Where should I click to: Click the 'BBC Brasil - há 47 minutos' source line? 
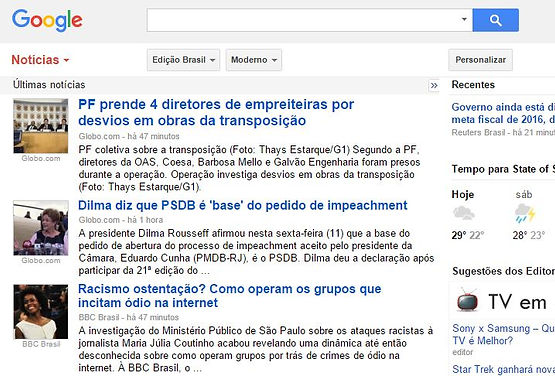128,317
